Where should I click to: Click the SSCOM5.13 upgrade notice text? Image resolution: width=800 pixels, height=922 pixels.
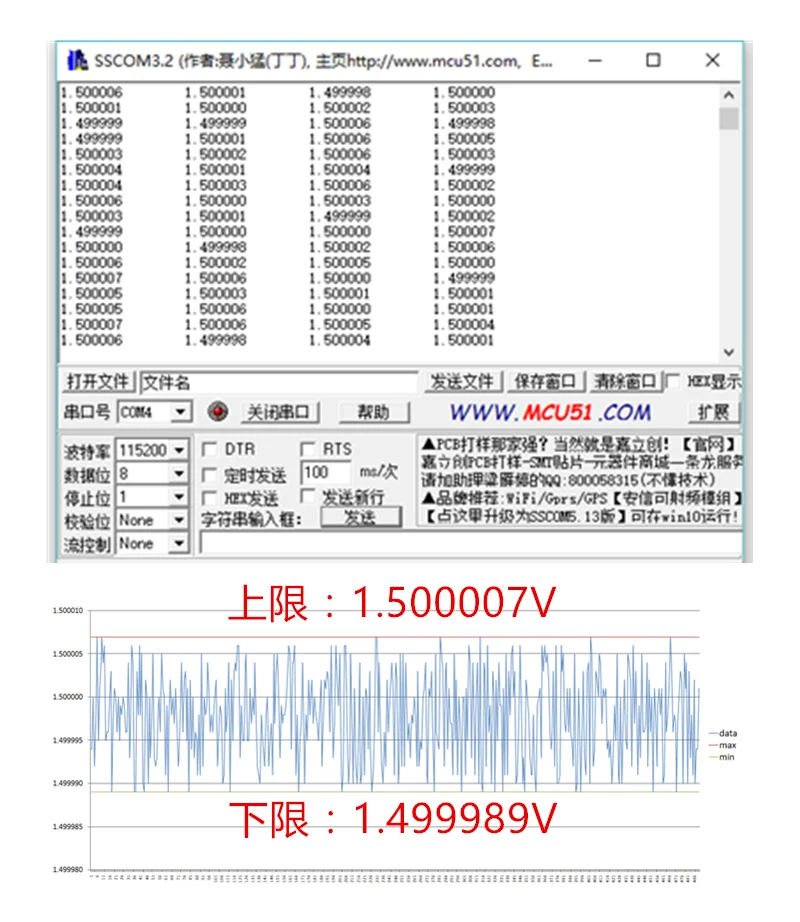[x=581, y=516]
